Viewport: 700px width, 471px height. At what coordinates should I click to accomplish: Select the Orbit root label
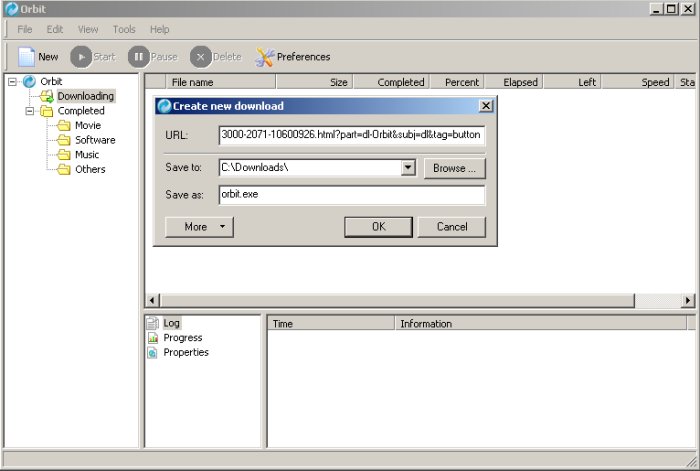51,81
